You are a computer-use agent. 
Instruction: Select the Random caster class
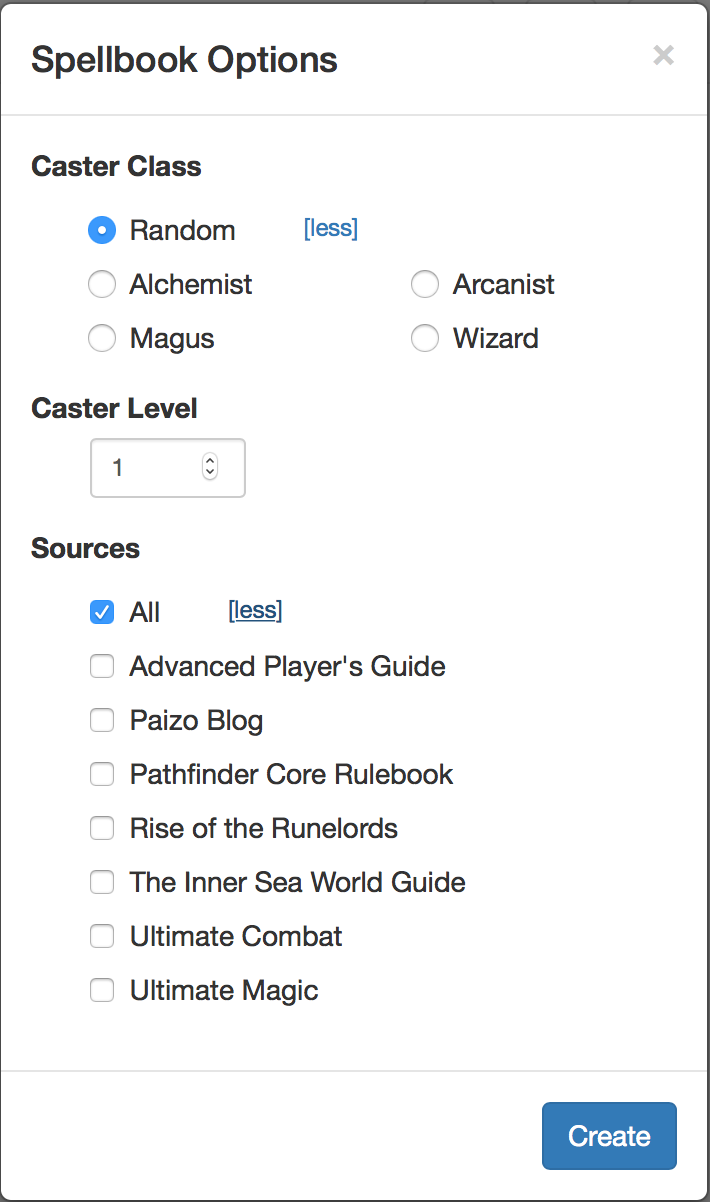[x=102, y=230]
